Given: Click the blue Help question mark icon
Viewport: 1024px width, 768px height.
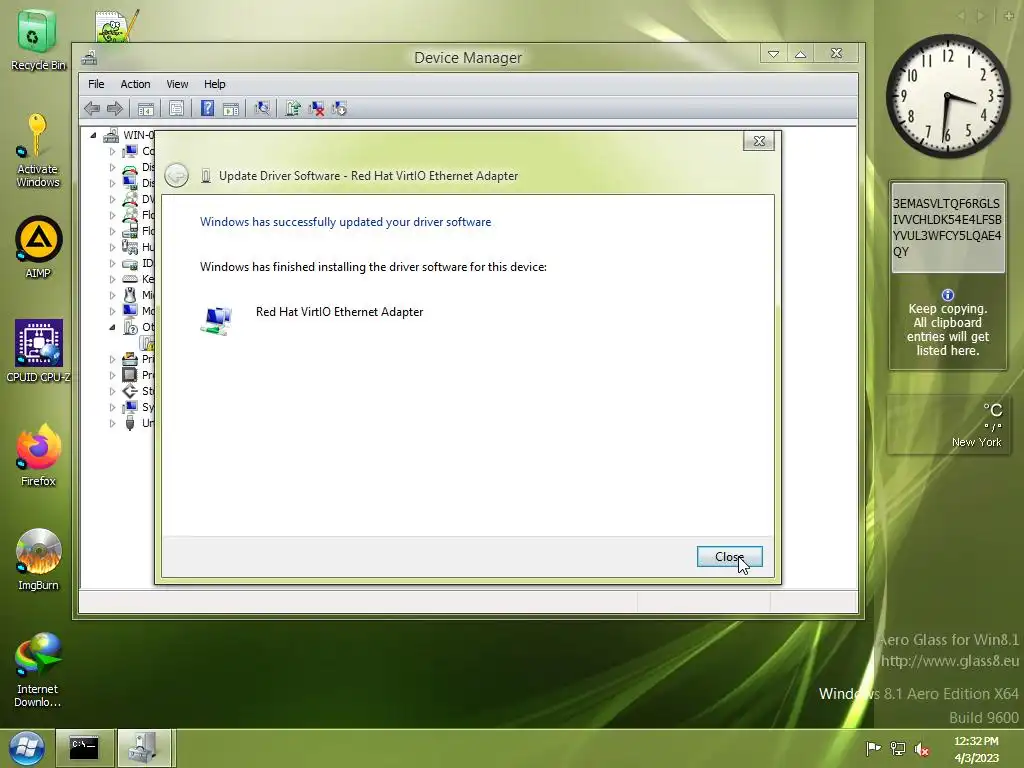Looking at the screenshot, I should pyautogui.click(x=207, y=108).
